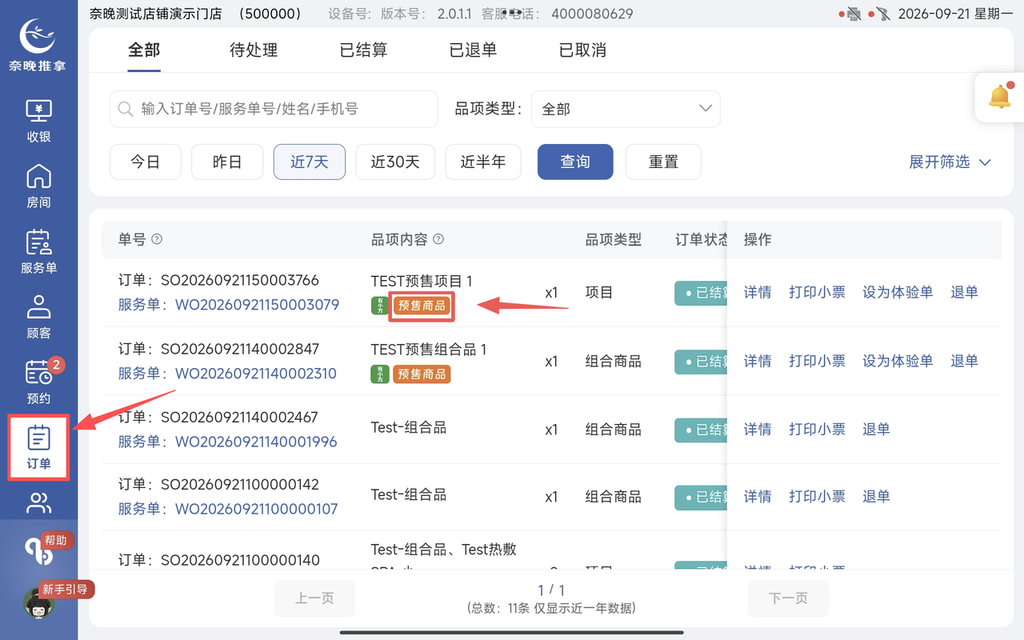1024x640 pixels.
Task: Click 打印小票 for order SO20260921100000142
Action: pyautogui.click(x=817, y=497)
